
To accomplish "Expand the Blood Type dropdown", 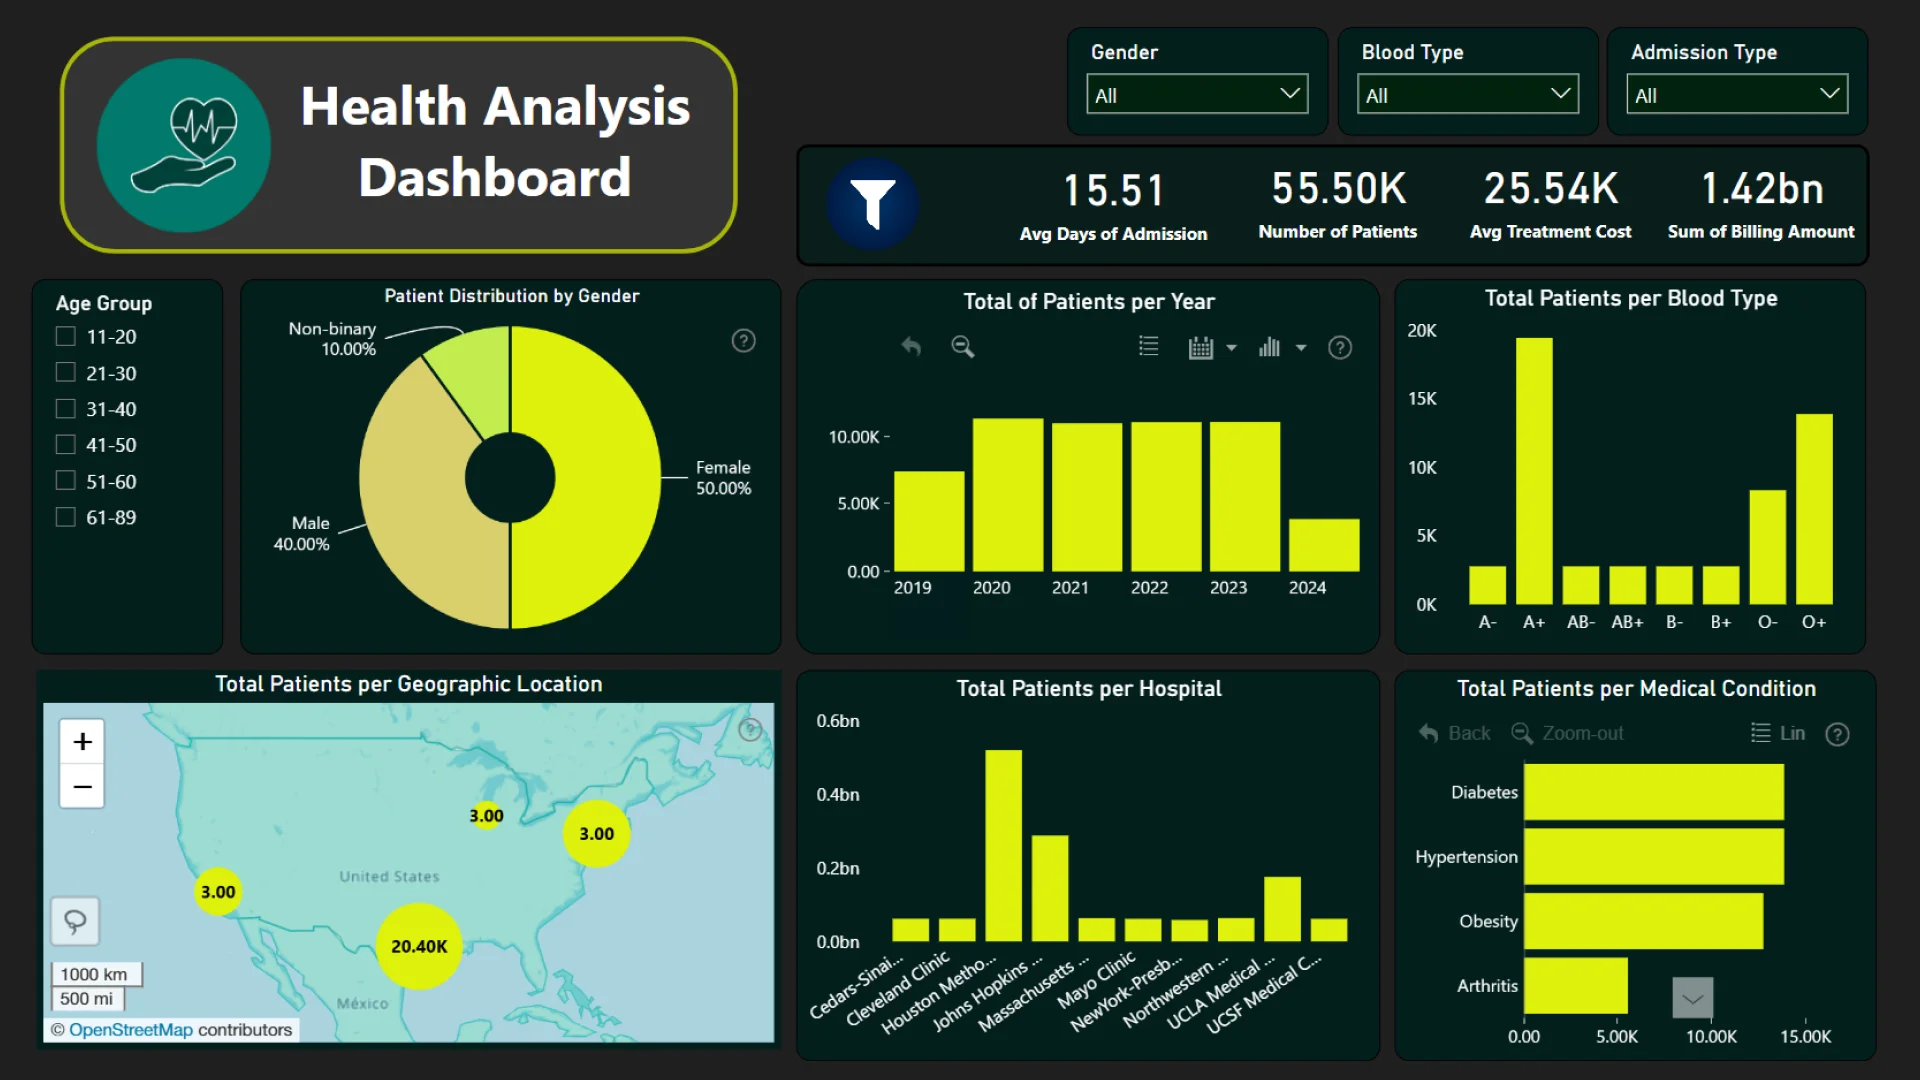I will click(x=1467, y=95).
